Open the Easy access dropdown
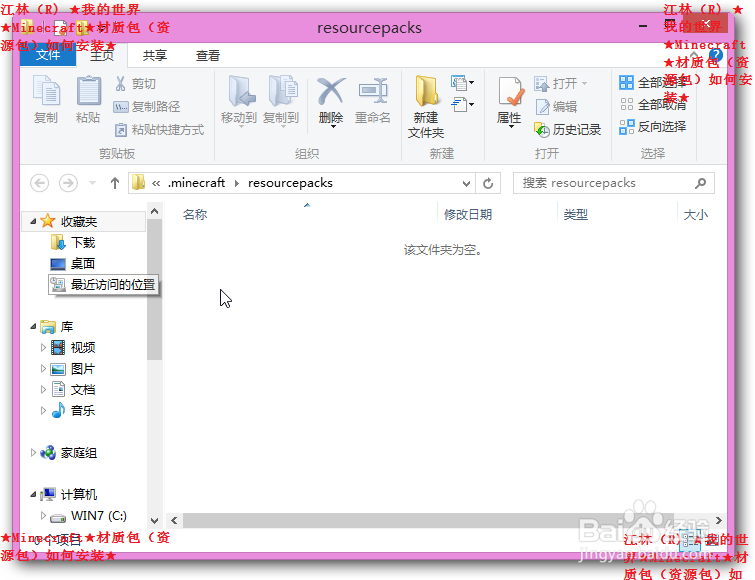The width and height of the screenshot is (755, 580). (462, 104)
